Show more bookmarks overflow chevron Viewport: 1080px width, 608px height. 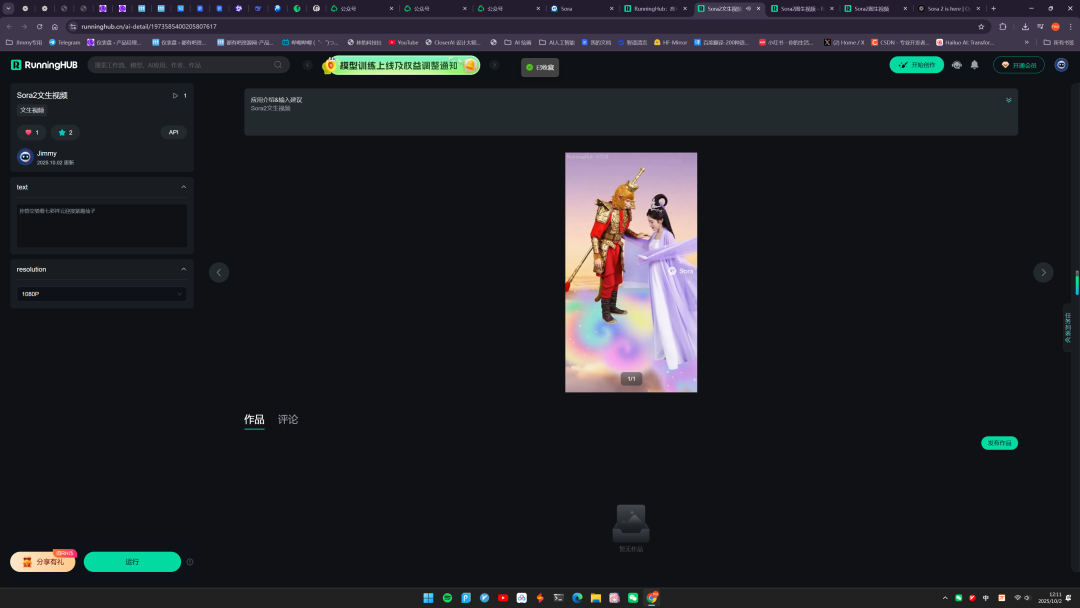[1027, 42]
